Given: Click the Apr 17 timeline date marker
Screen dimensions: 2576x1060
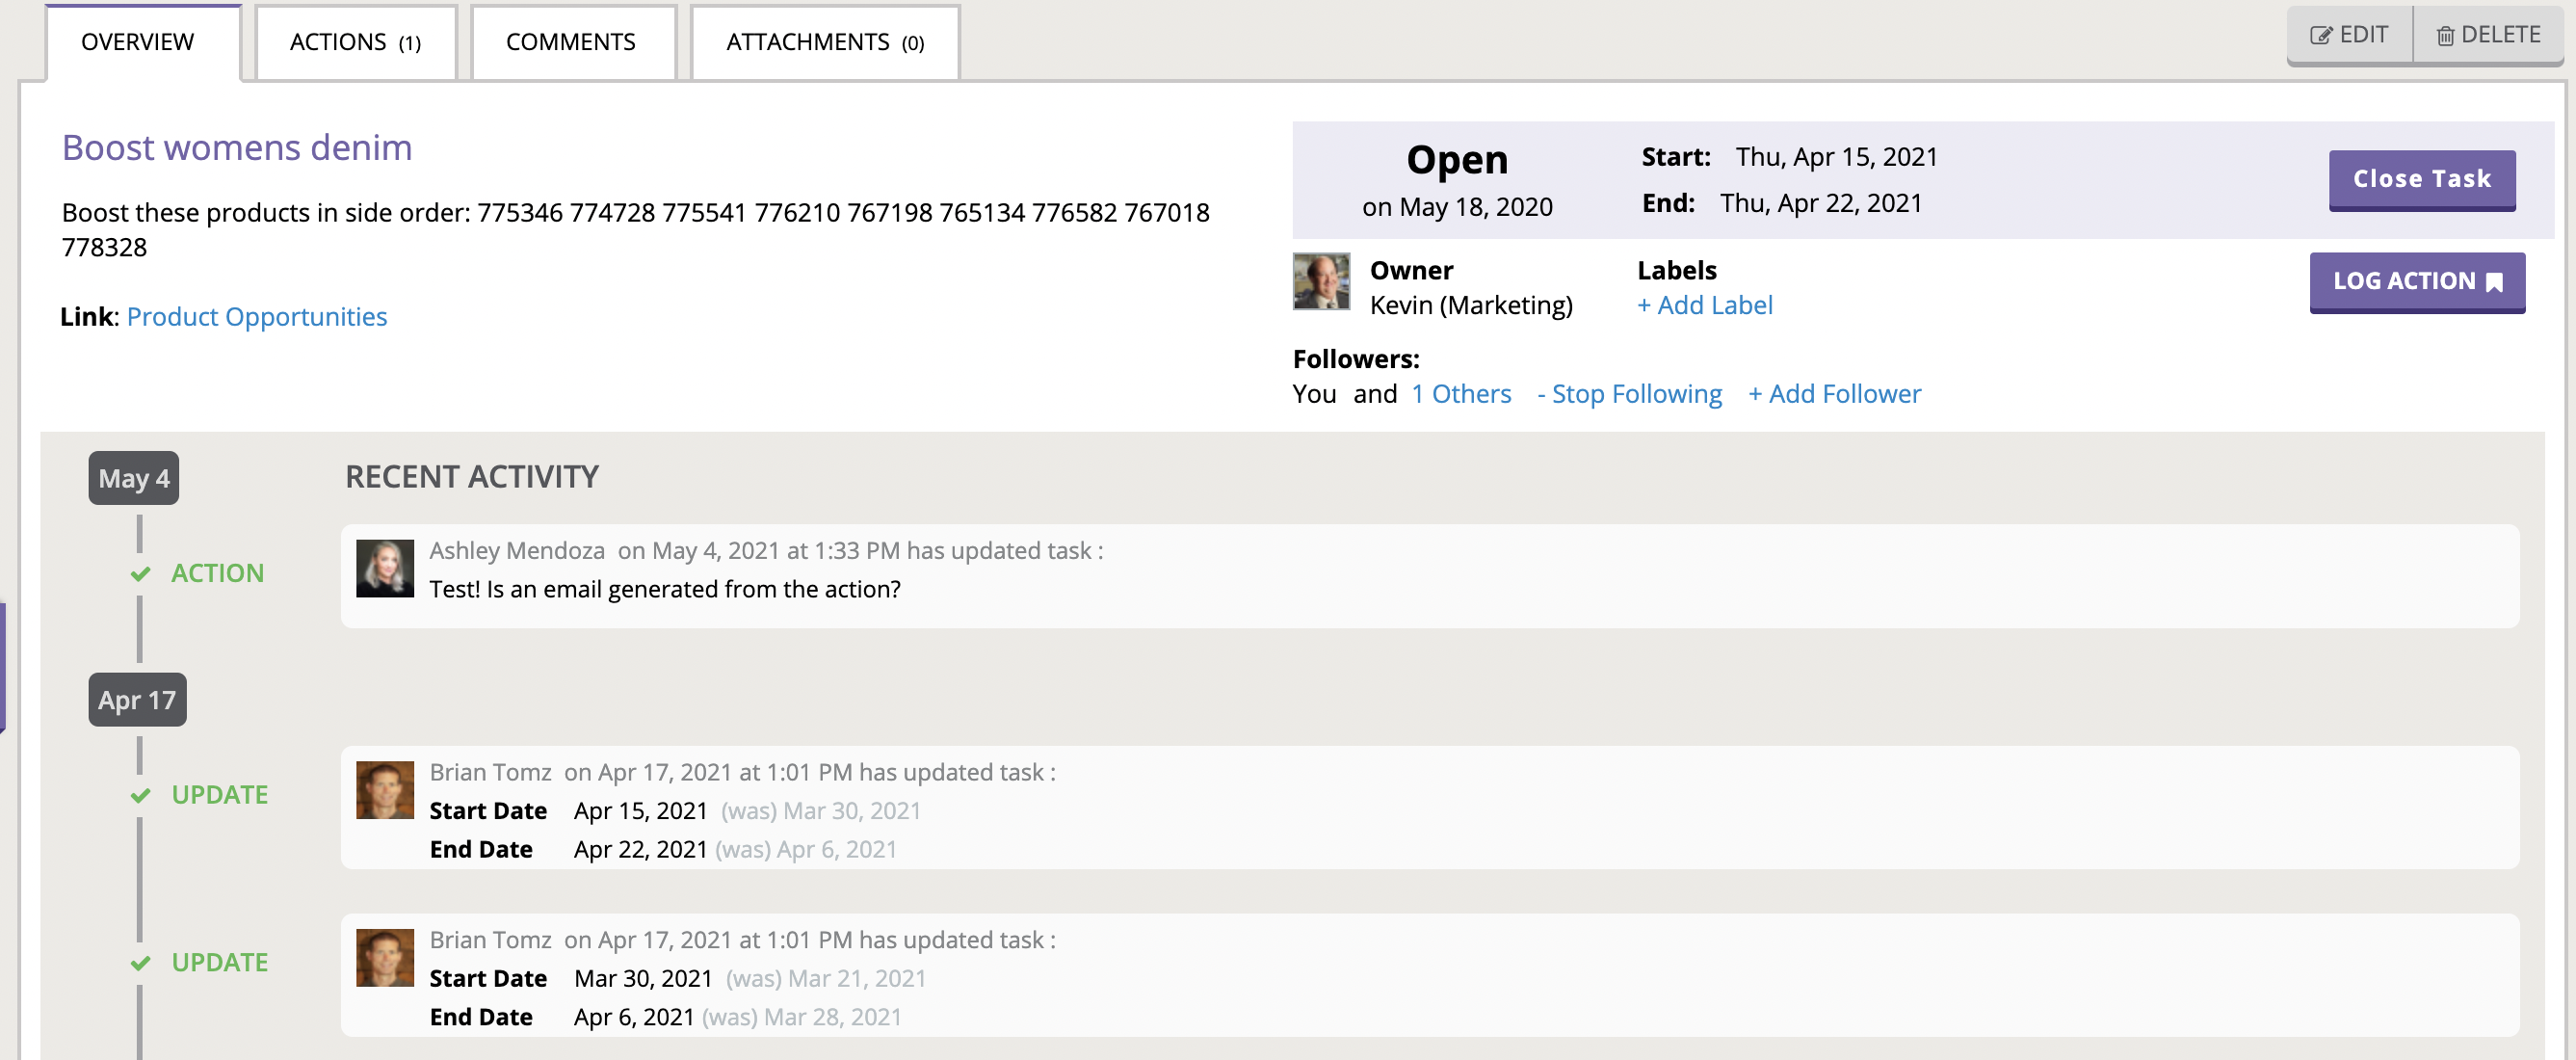Looking at the screenshot, I should [137, 700].
